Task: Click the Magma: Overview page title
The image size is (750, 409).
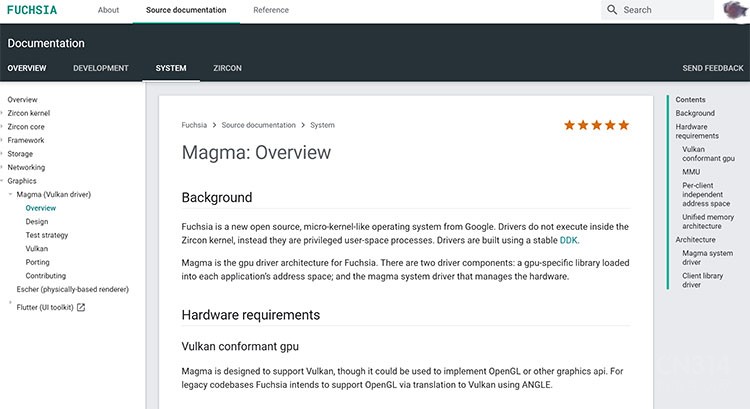Action: 256,153
